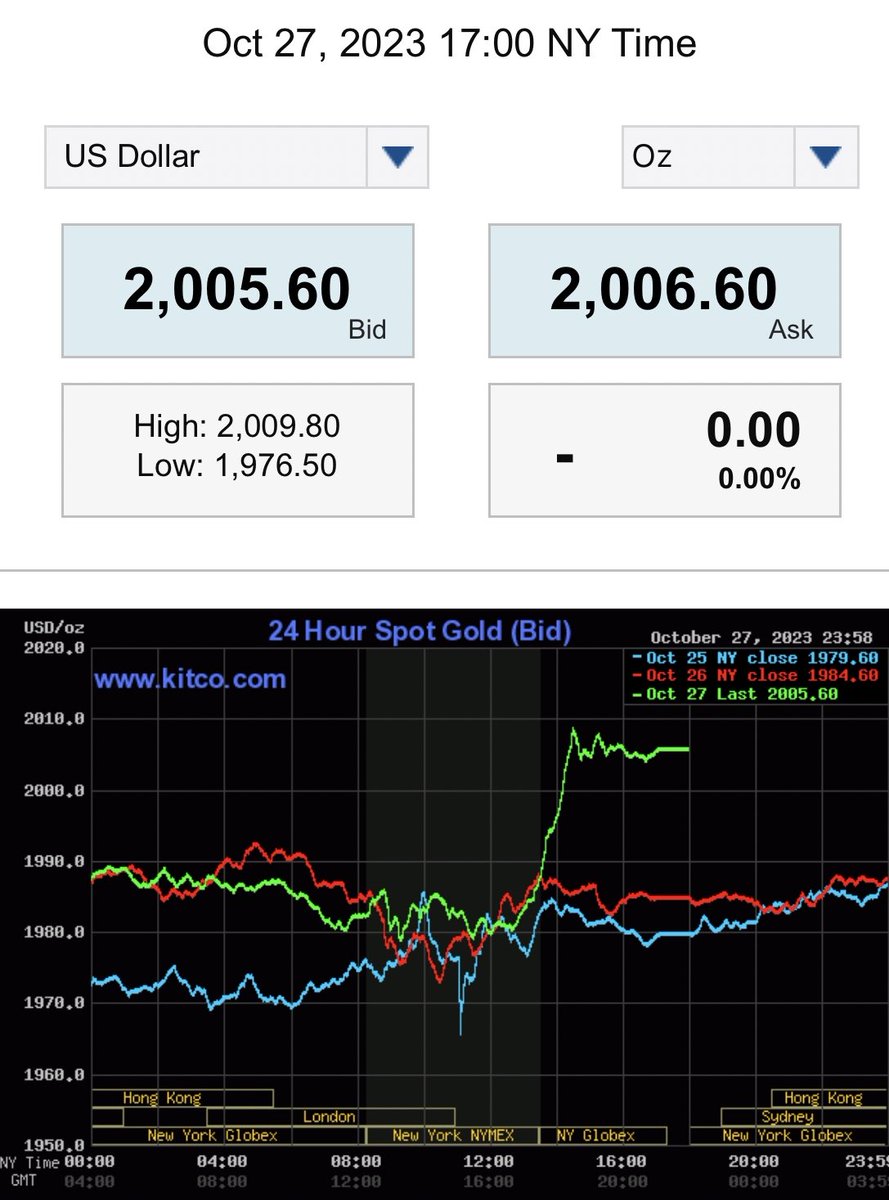This screenshot has width=889, height=1200.
Task: Open the www.kitco.com link on chart
Action: point(190,680)
